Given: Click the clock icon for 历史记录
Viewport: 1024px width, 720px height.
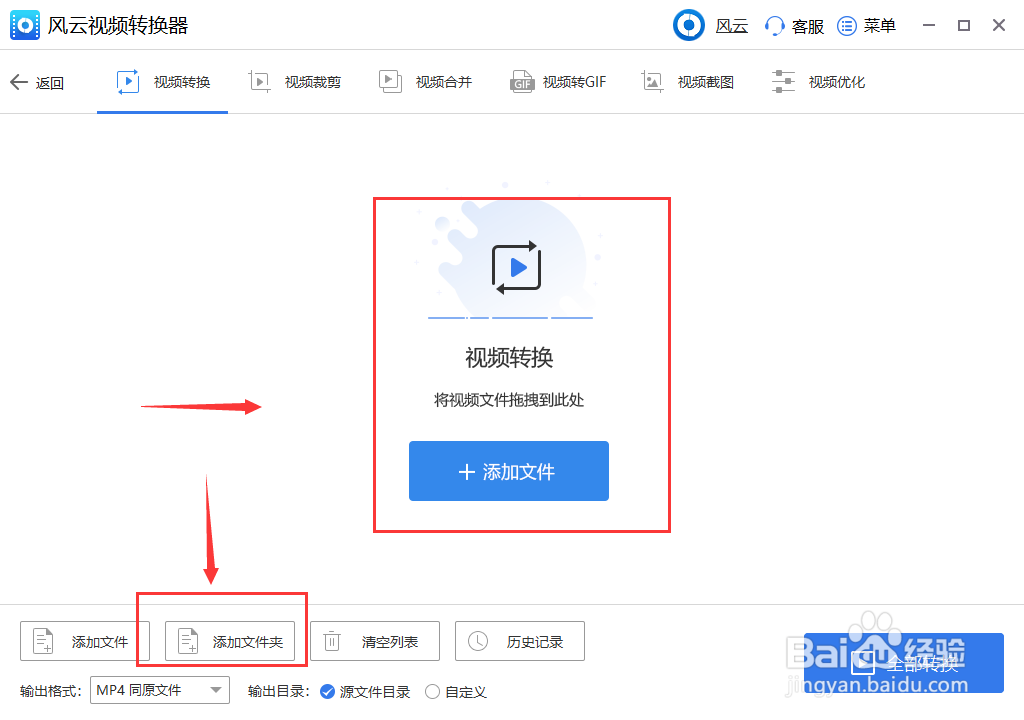Looking at the screenshot, I should (478, 641).
